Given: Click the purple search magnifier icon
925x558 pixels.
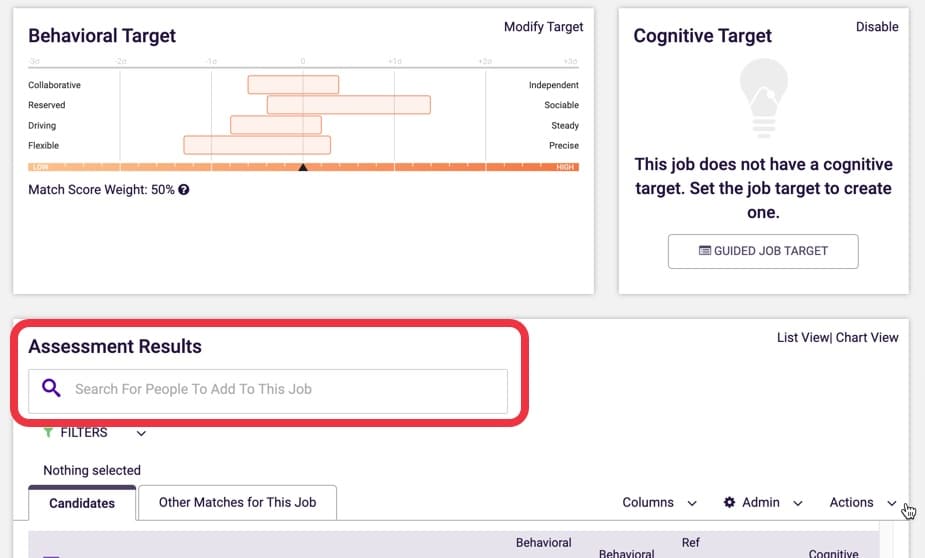Looking at the screenshot, I should tap(51, 388).
